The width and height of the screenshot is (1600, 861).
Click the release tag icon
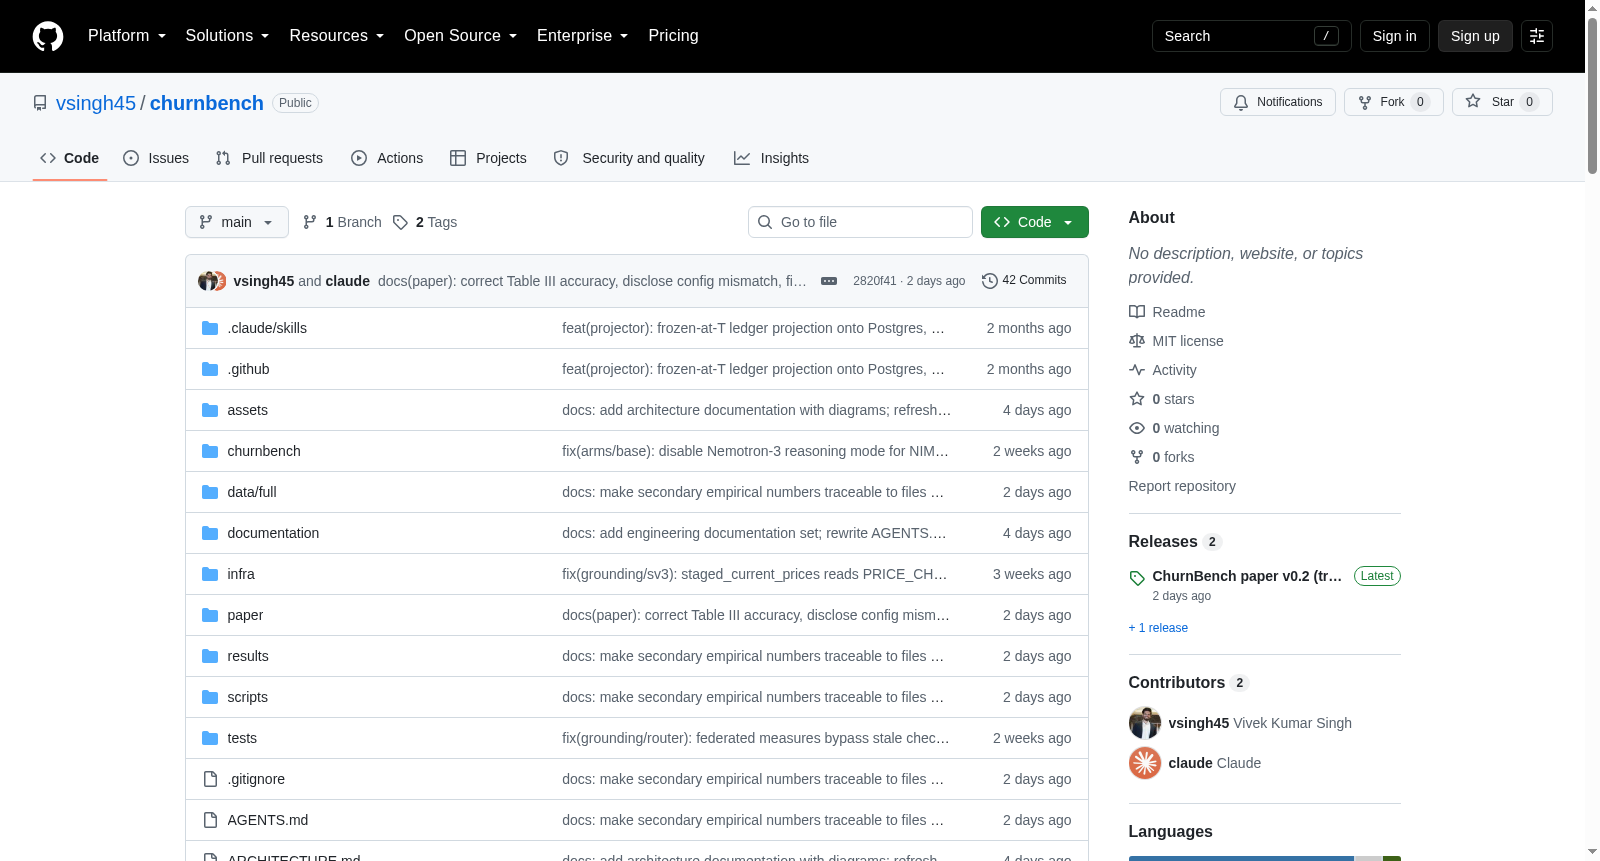(x=1137, y=578)
